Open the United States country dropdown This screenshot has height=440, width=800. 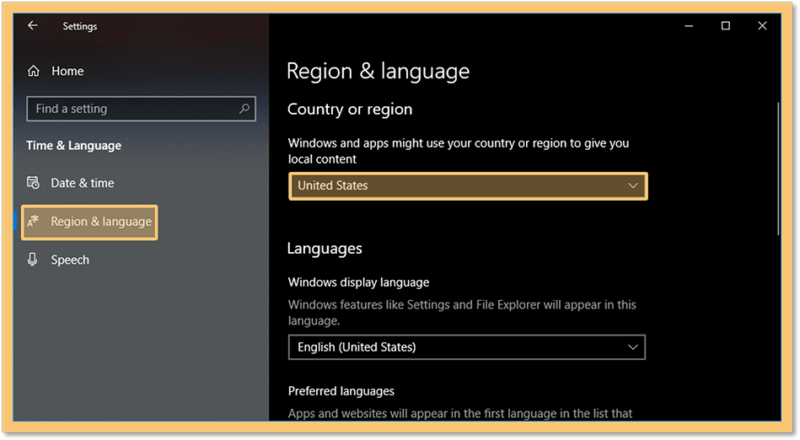[468, 186]
